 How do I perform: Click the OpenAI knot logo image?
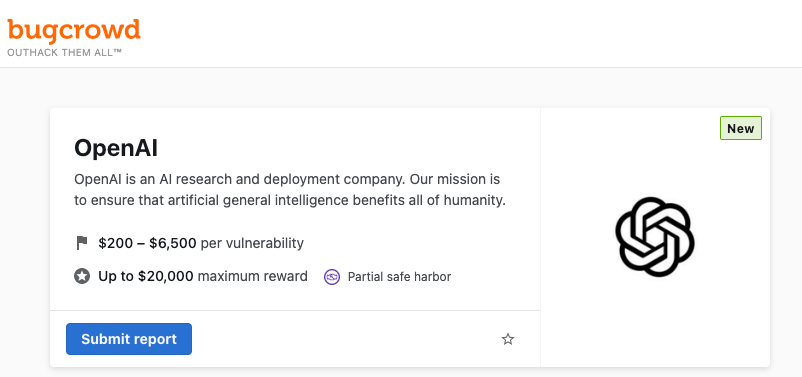655,237
